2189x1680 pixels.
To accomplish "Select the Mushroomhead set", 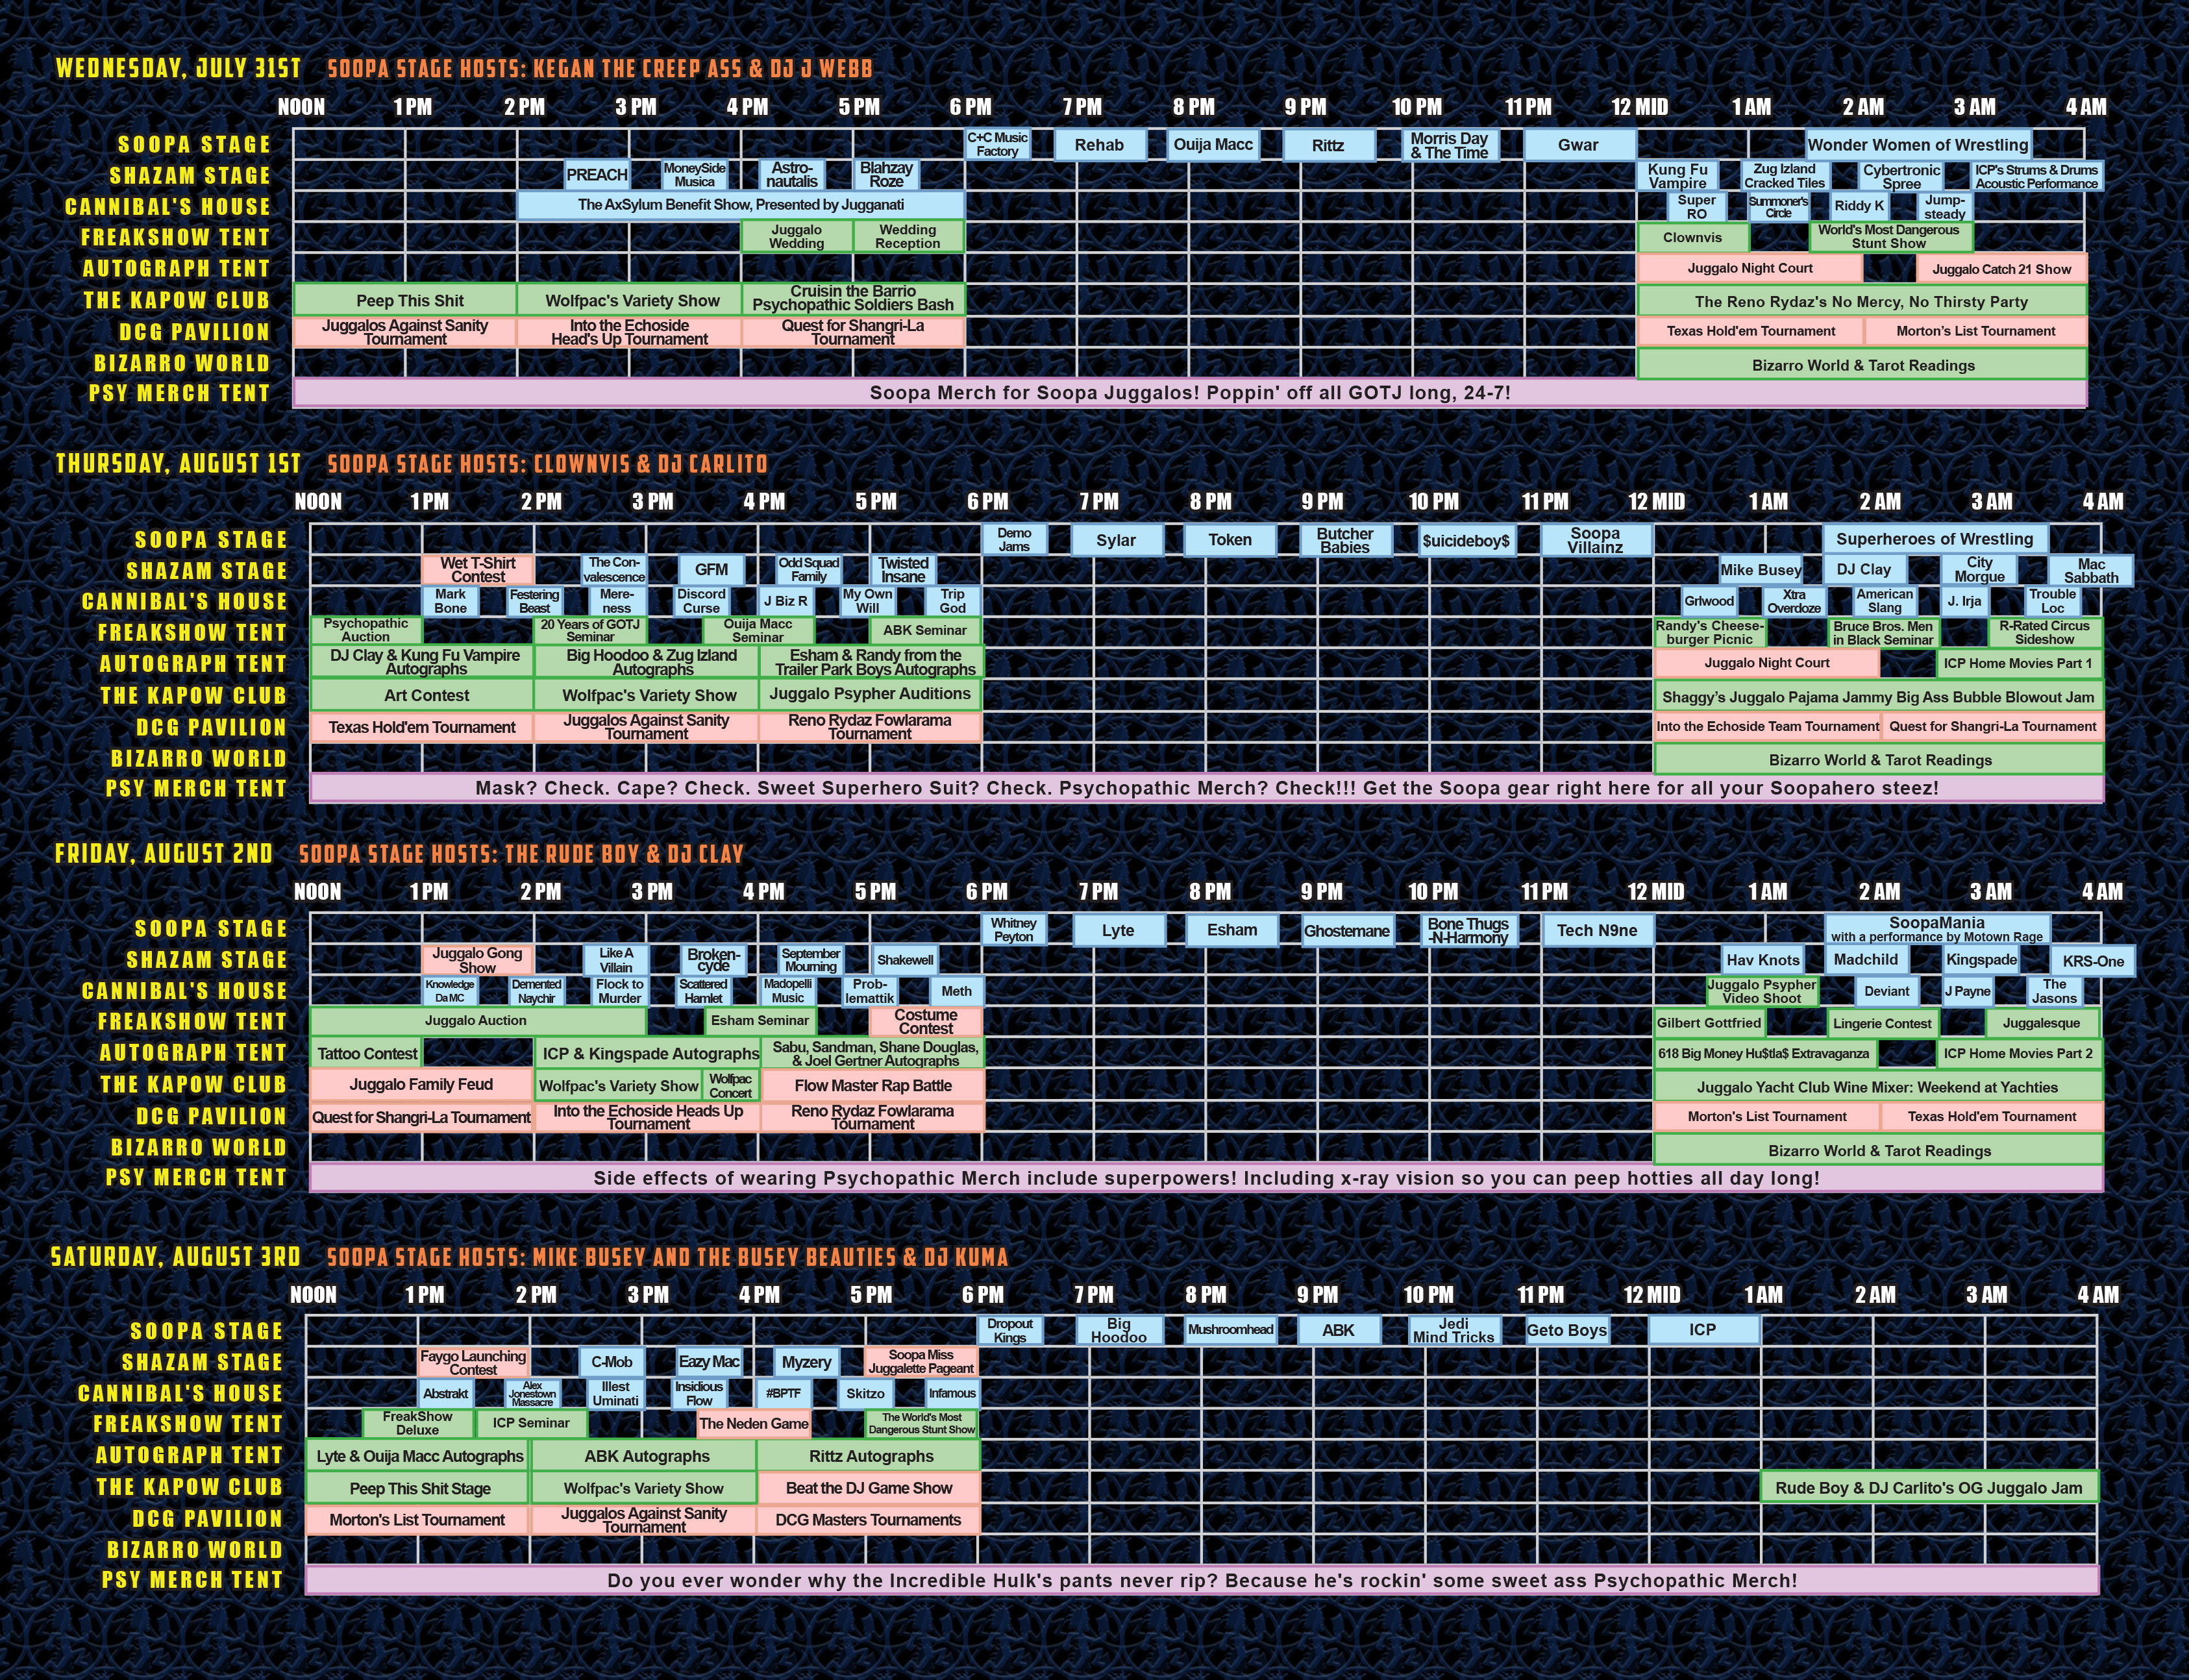I will [x=1231, y=1330].
